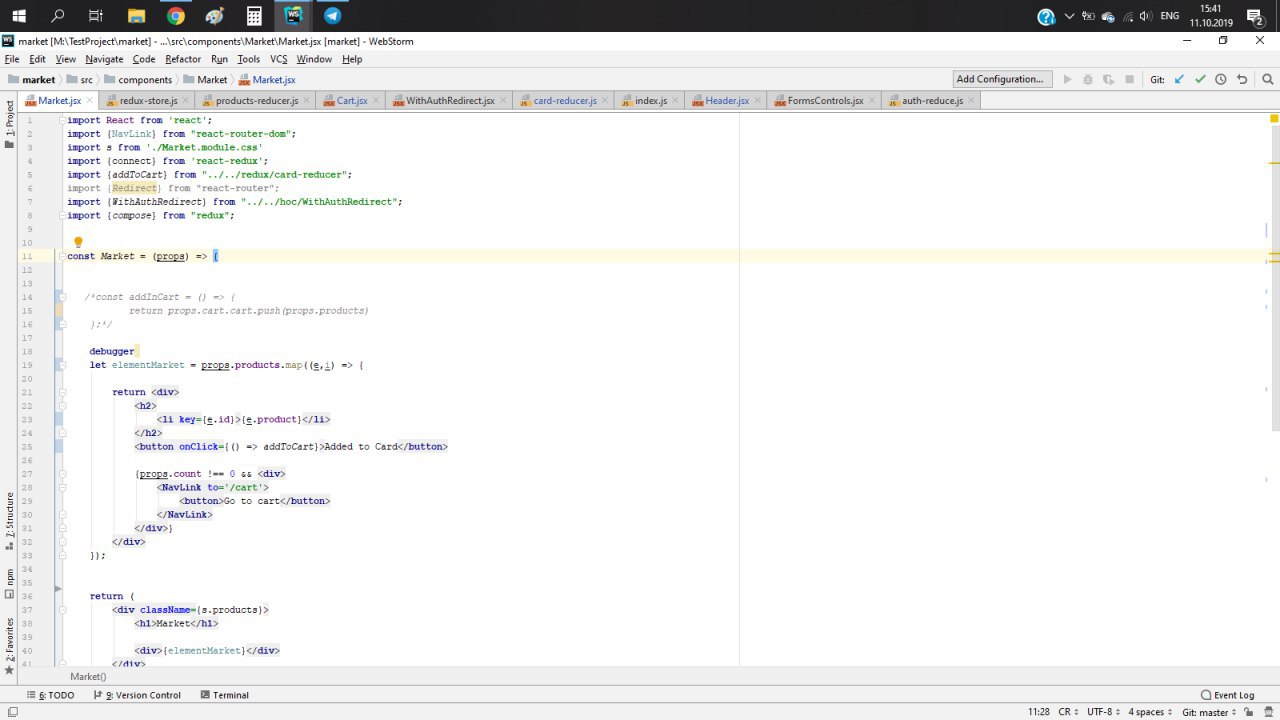Open Git history clock icon

click(1221, 79)
